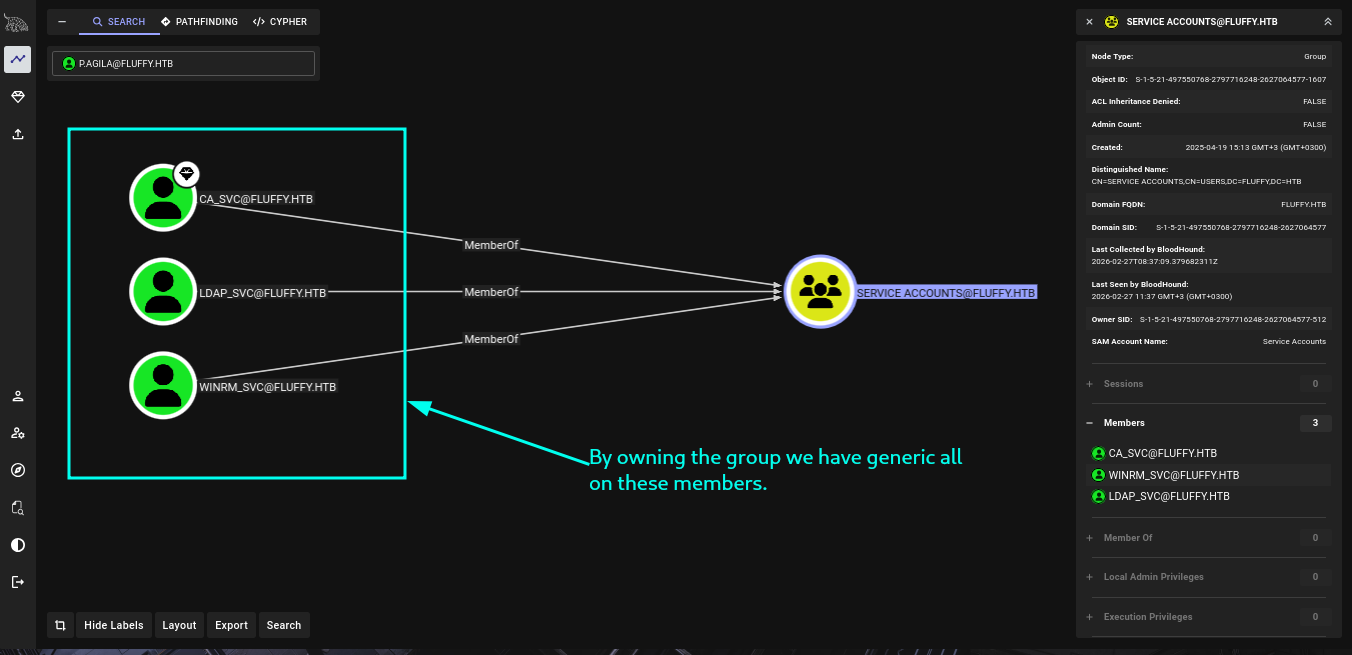The image size is (1352, 655).
Task: Click the upload data icon in sidebar
Action: click(18, 134)
